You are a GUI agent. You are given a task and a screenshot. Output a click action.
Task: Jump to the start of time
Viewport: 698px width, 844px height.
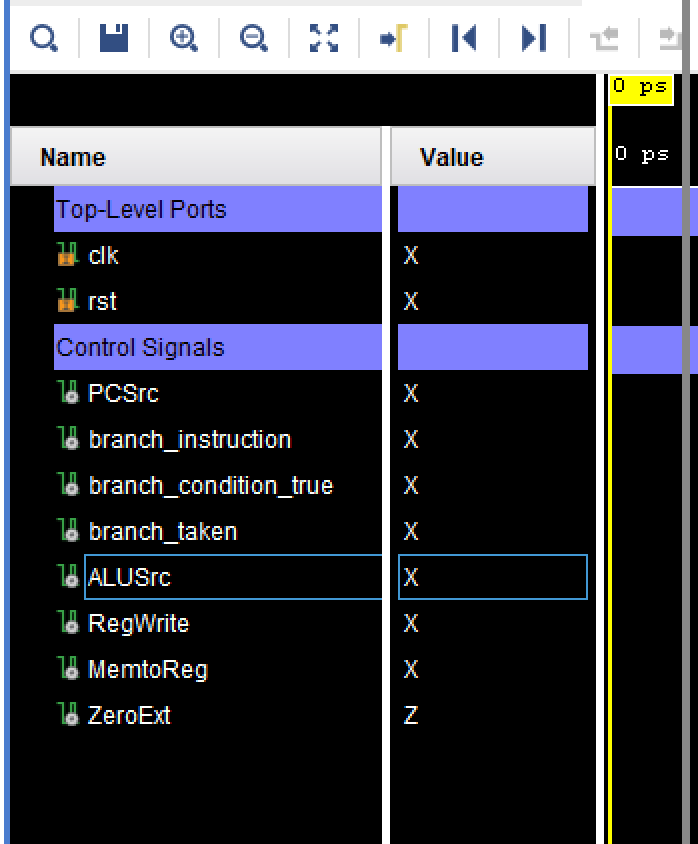[x=463, y=37]
